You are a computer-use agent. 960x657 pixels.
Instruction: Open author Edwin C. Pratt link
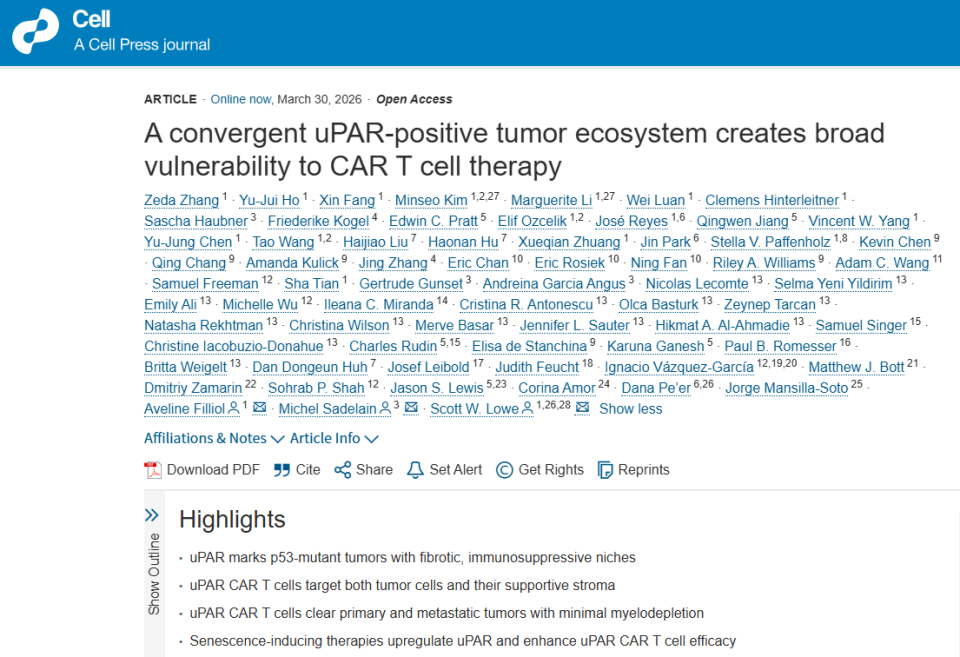coord(433,221)
